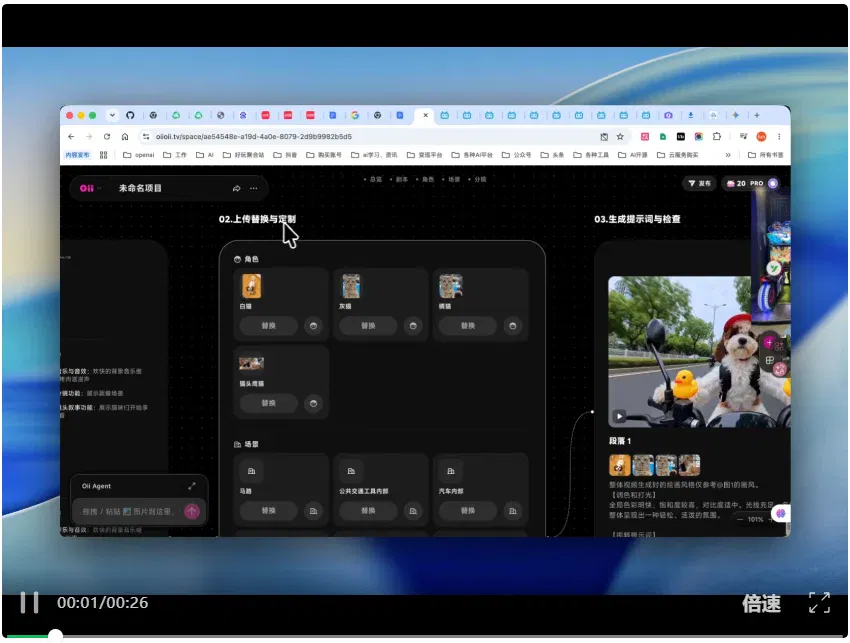Replace the 橘猫 character
This screenshot has height=643, width=850.
(x=468, y=326)
